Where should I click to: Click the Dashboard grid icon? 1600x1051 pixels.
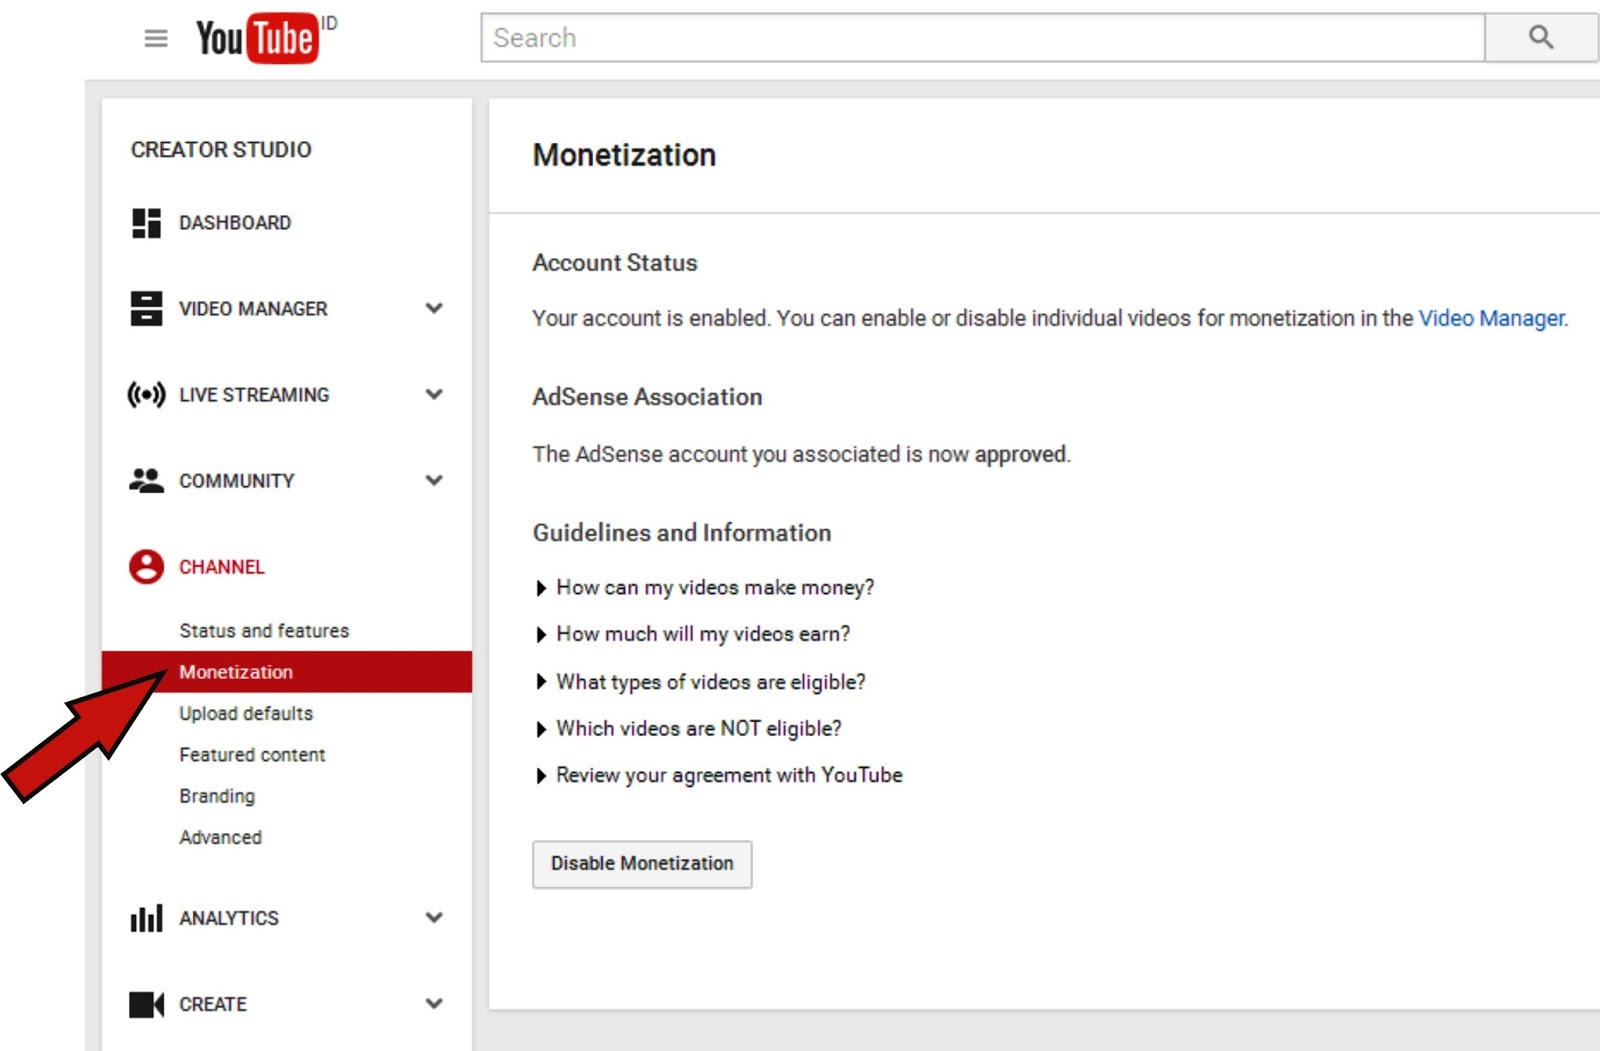pos(146,223)
